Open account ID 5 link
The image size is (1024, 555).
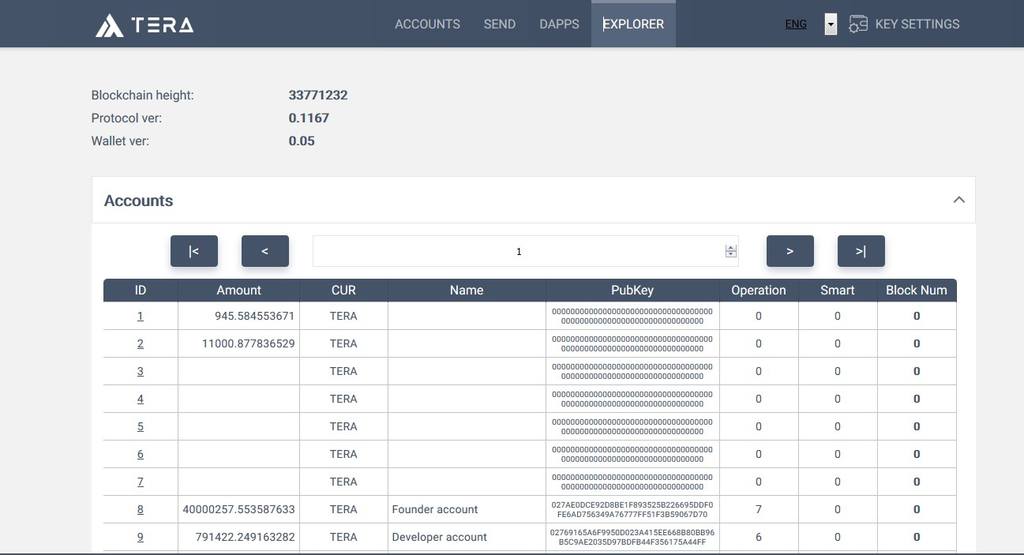pyautogui.click(x=140, y=426)
